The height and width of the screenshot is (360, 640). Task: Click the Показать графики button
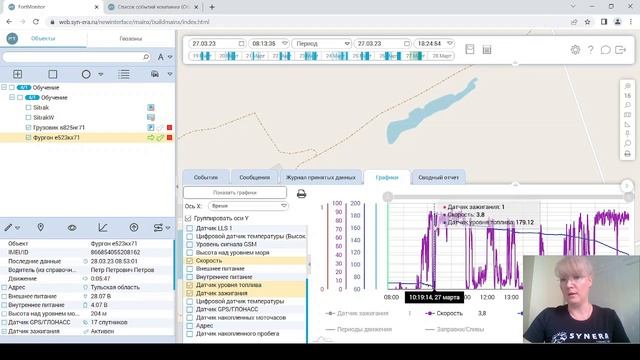235,192
